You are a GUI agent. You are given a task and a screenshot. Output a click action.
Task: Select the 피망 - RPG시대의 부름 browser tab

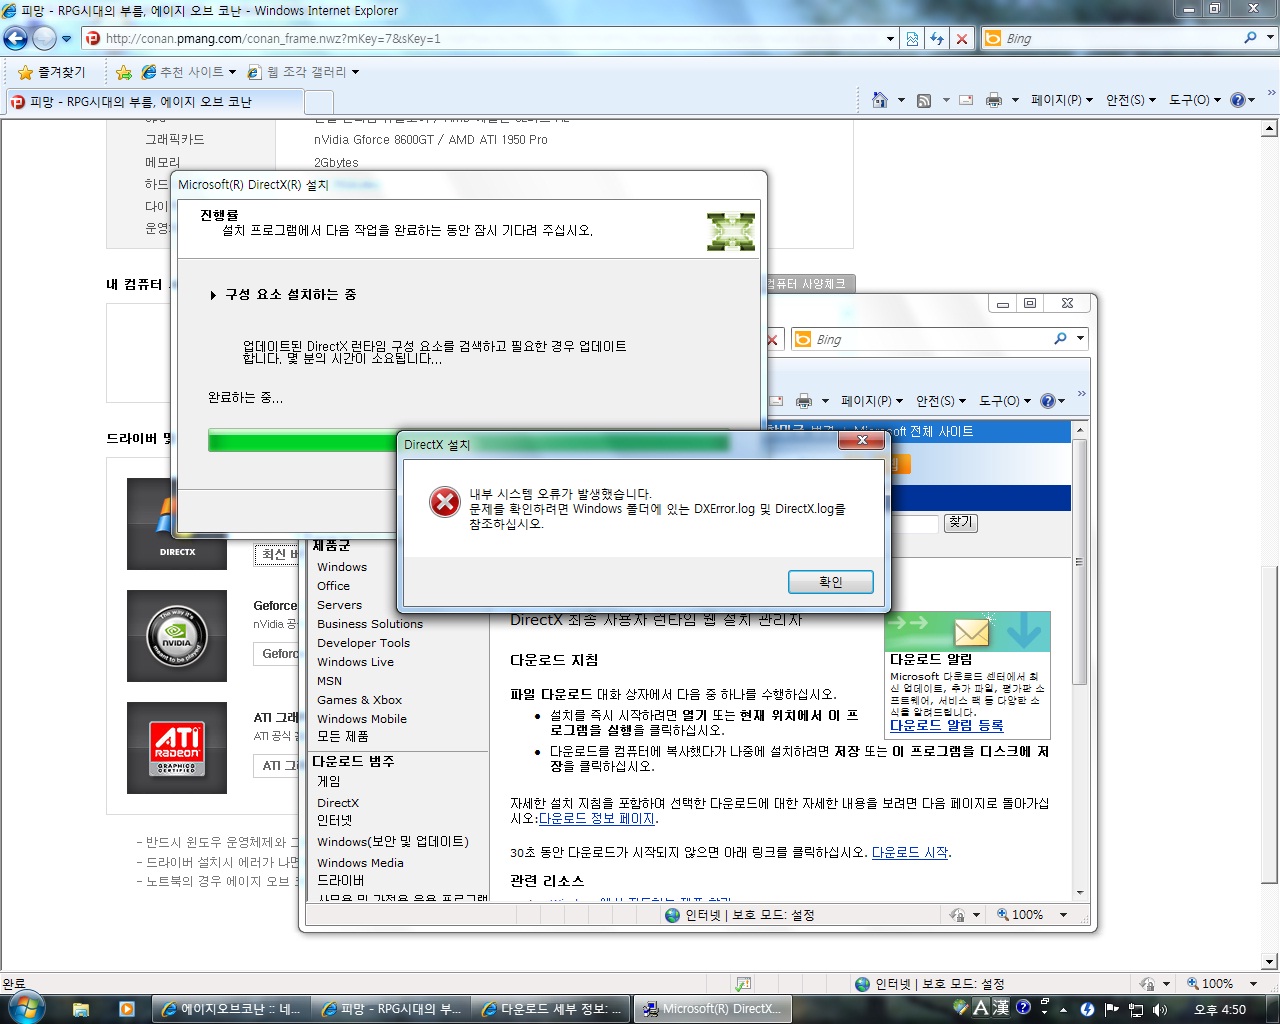[154, 102]
